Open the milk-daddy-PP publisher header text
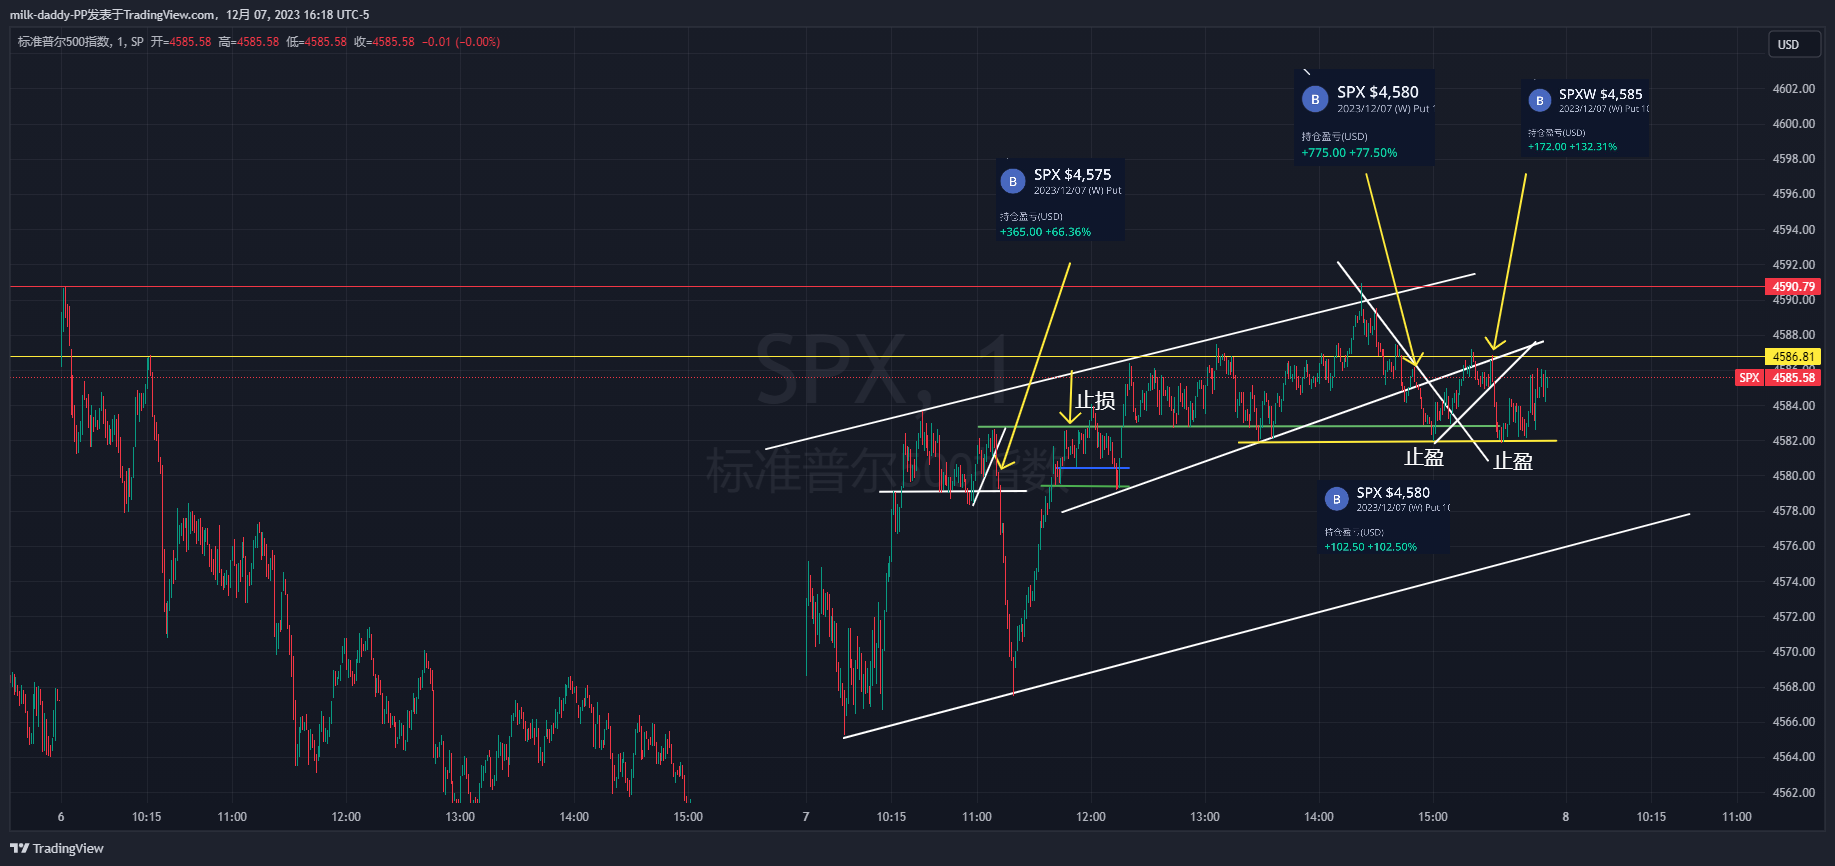This screenshot has width=1835, height=866. pyautogui.click(x=189, y=15)
